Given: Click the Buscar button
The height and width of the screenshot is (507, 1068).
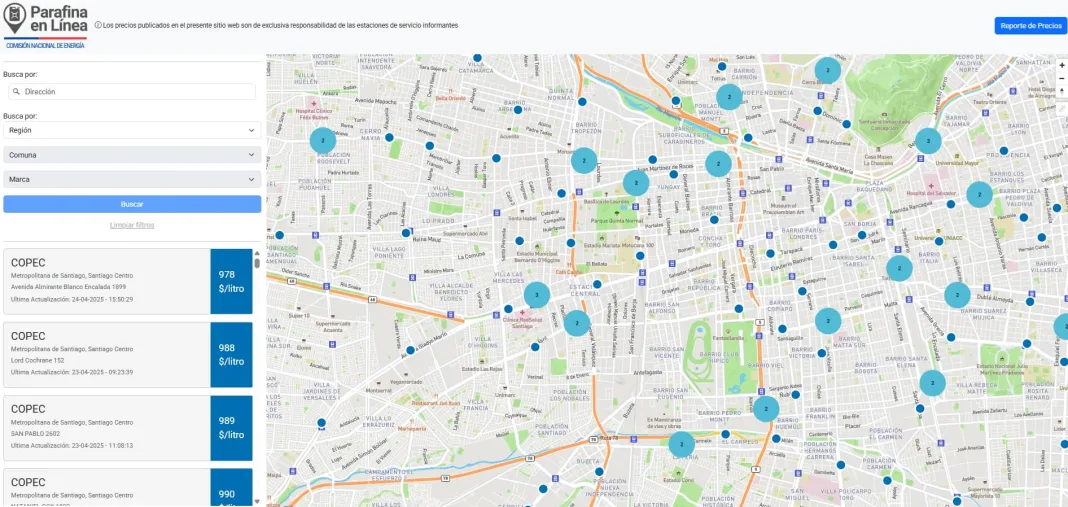Looking at the screenshot, I should click(132, 204).
